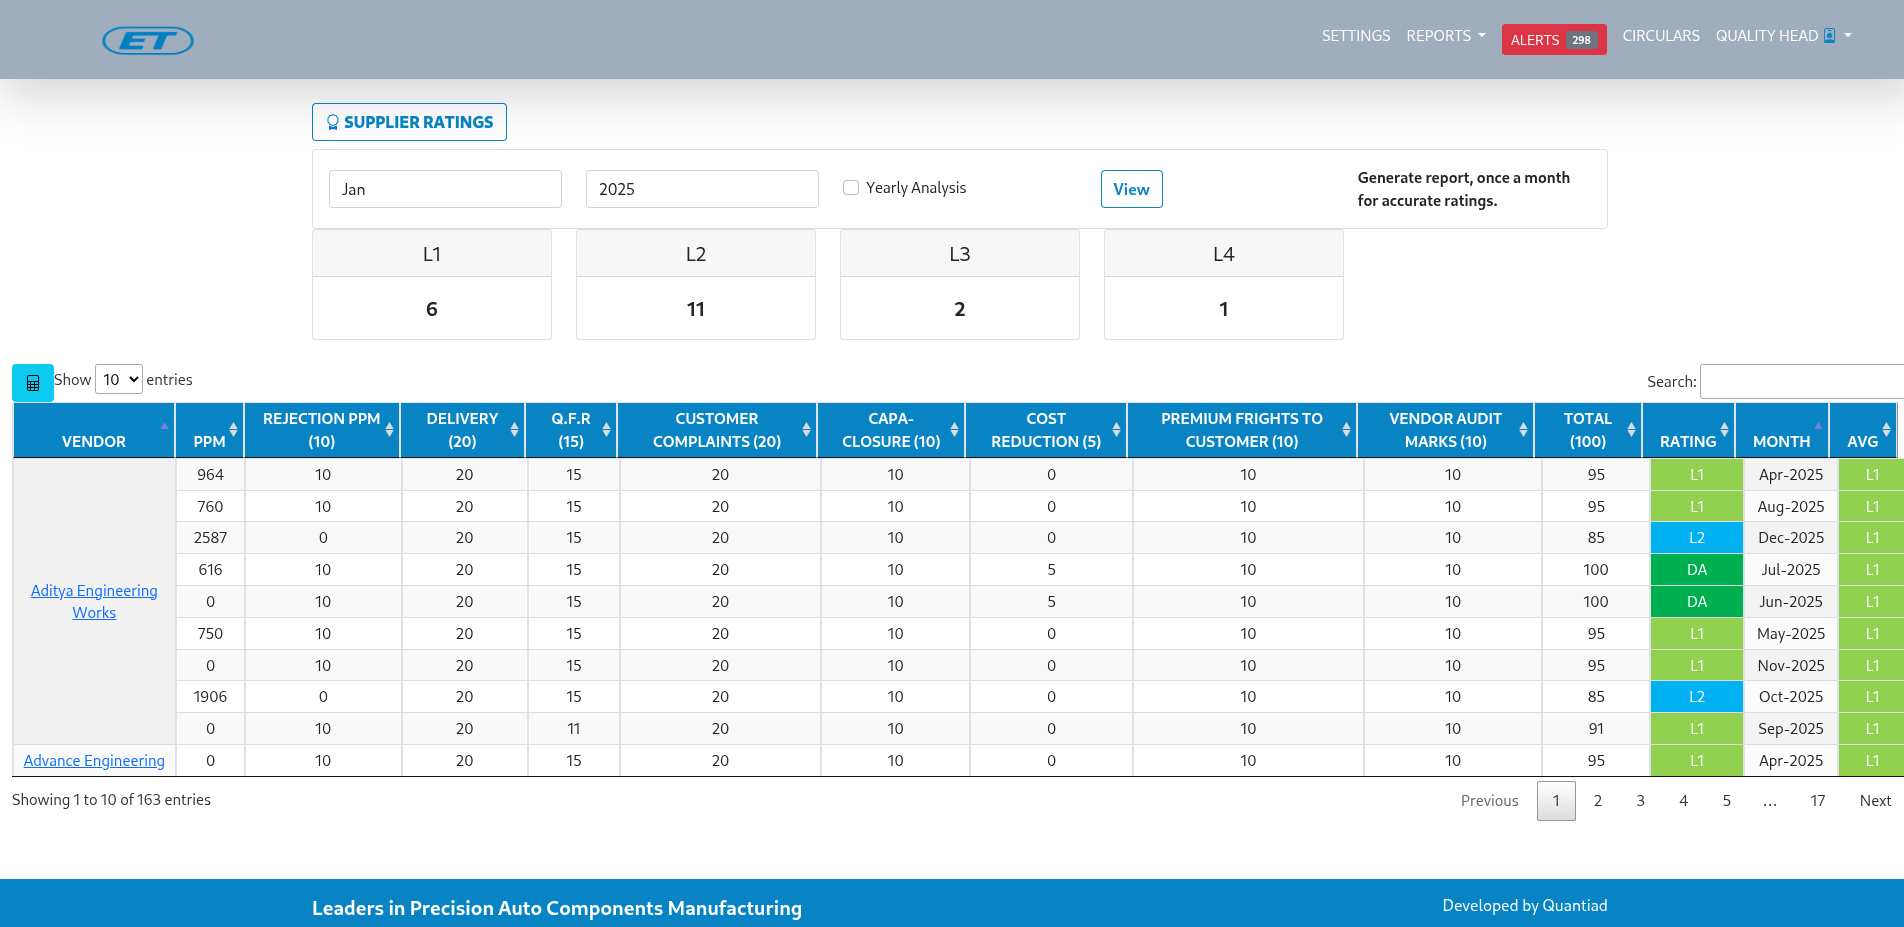Sort by Q.F.R (15) column arrows
Screen dimensions: 1904x927
pos(606,430)
